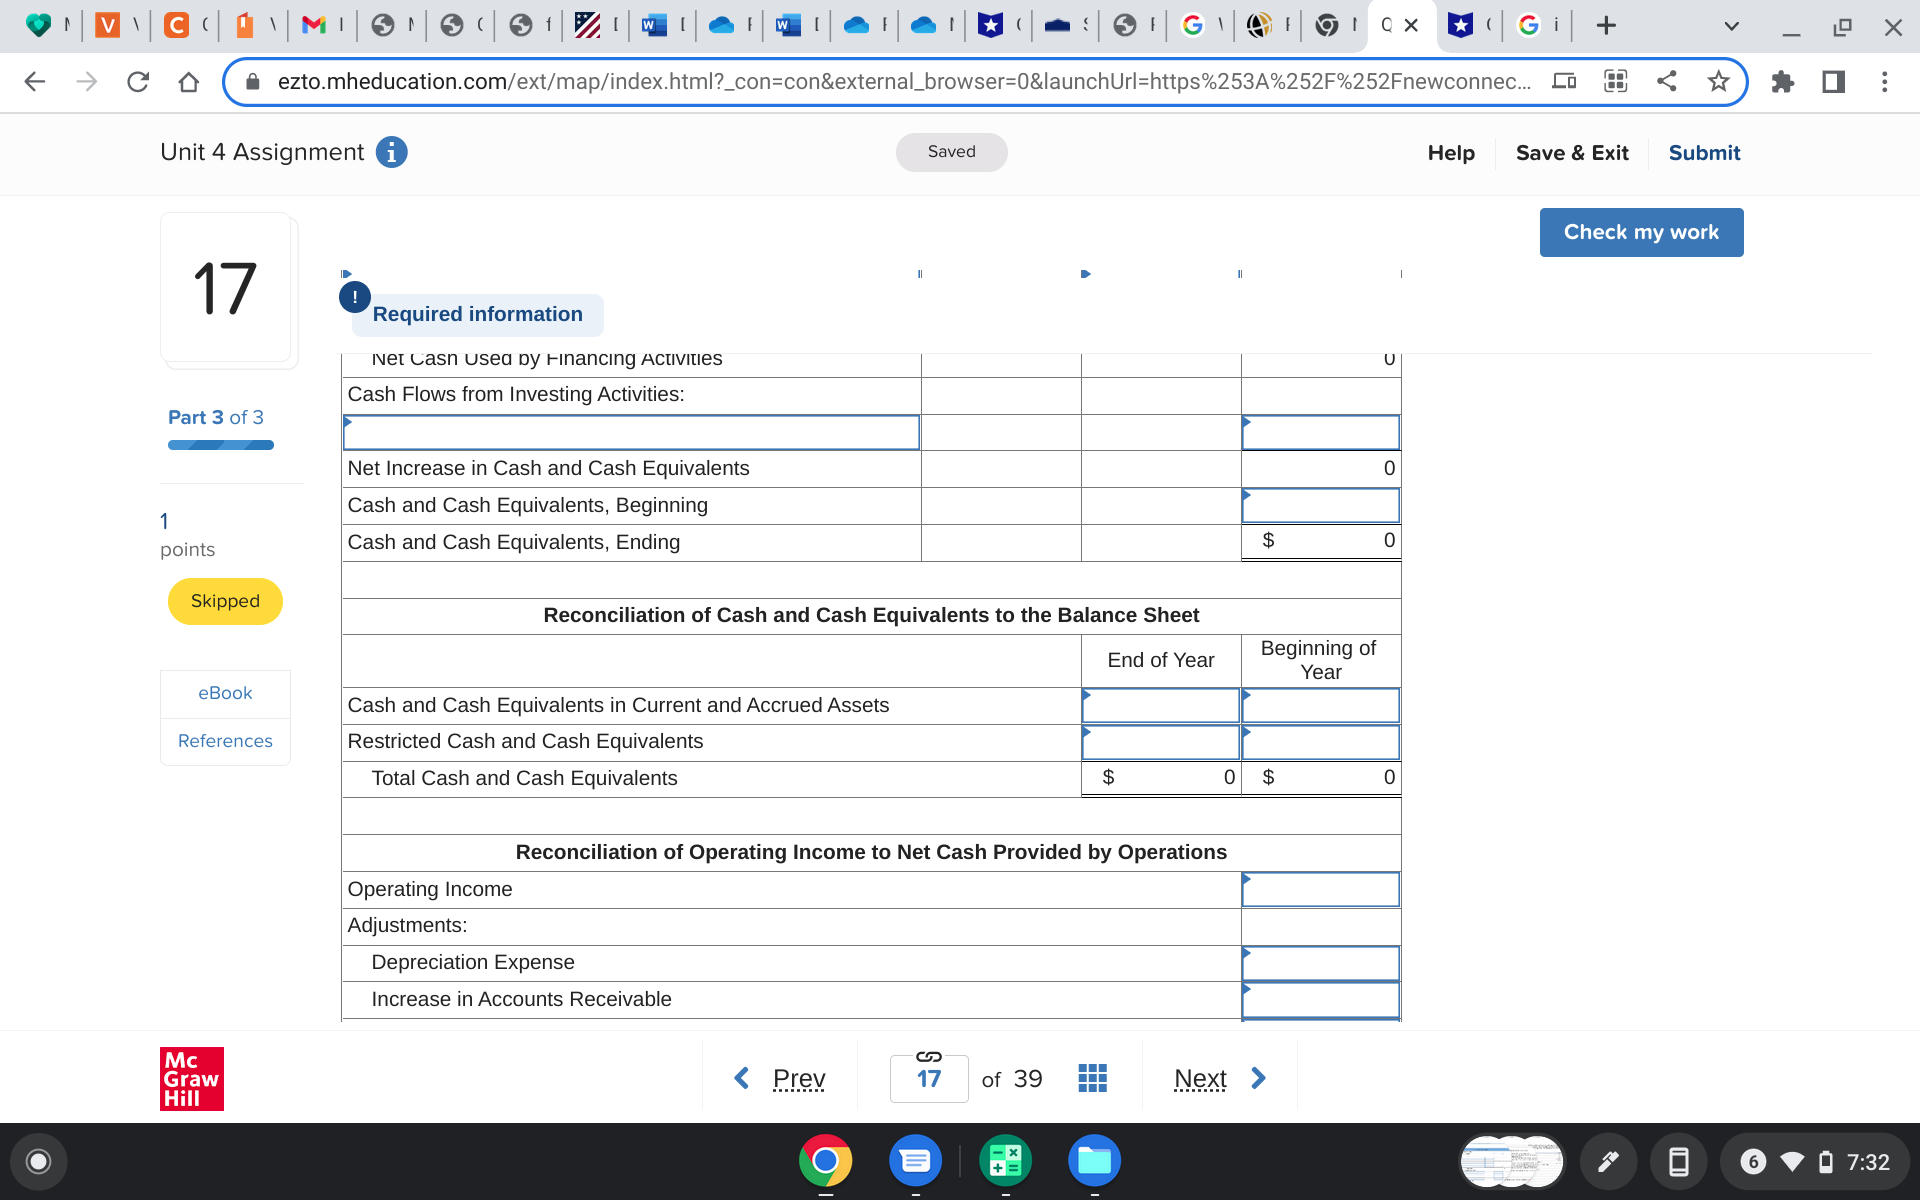Screen dimensions: 1920x1200
Task: Reload the page
Action: pos(138,82)
